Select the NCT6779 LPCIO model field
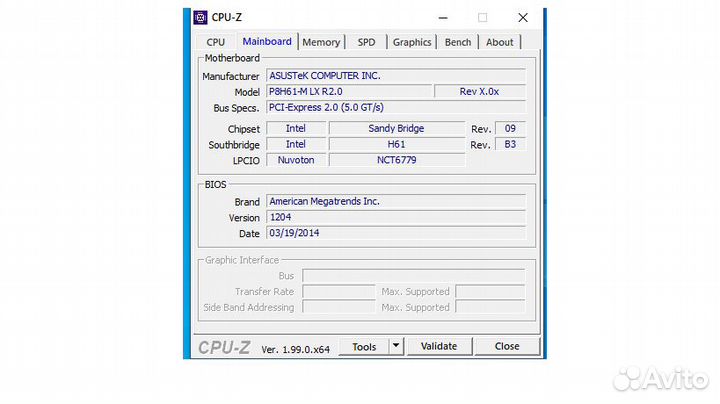The width and height of the screenshot is (720, 404). coord(397,160)
